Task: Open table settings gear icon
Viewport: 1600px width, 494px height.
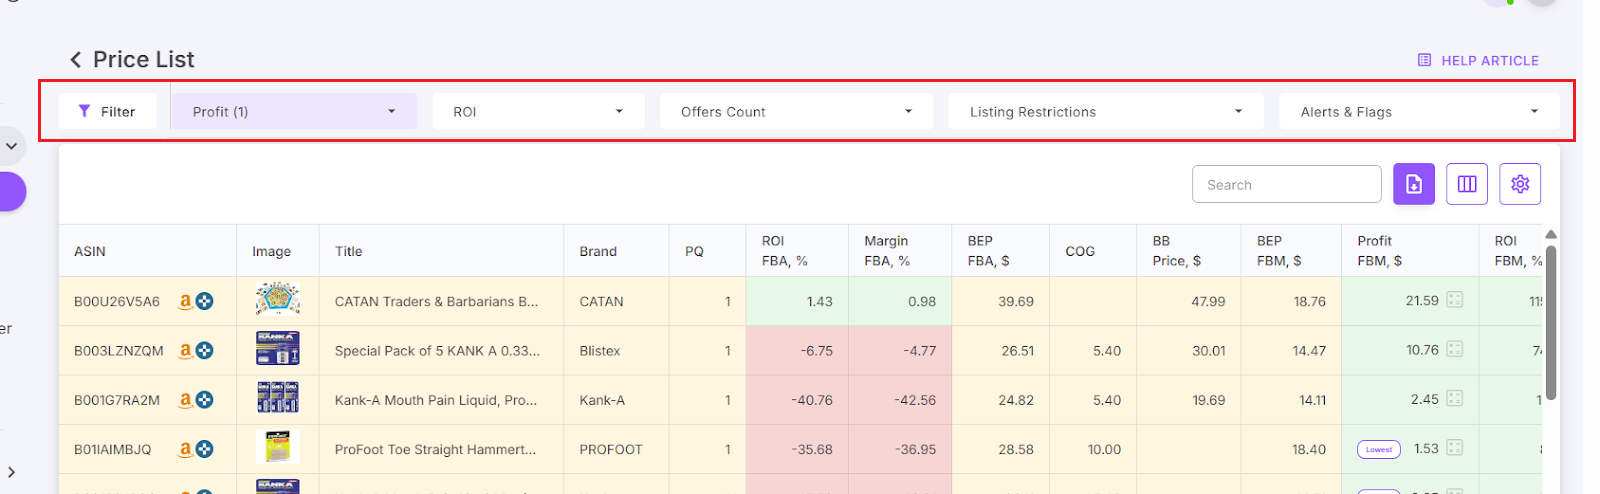Action: tap(1520, 184)
